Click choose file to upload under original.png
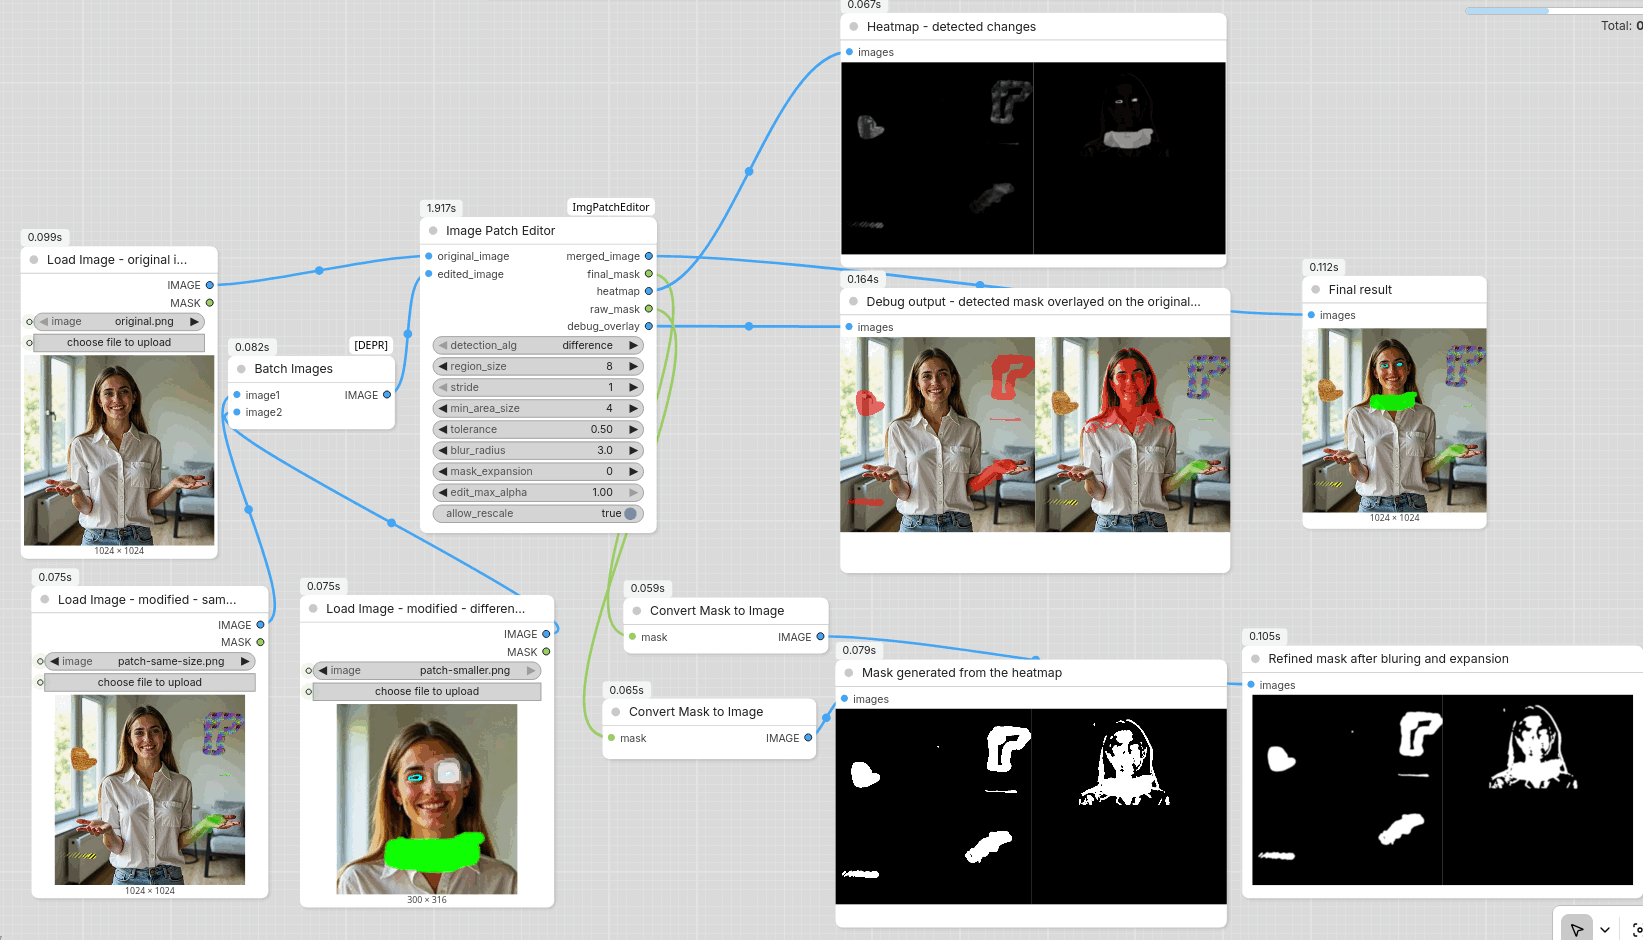The width and height of the screenshot is (1643, 940). pyautogui.click(x=119, y=343)
